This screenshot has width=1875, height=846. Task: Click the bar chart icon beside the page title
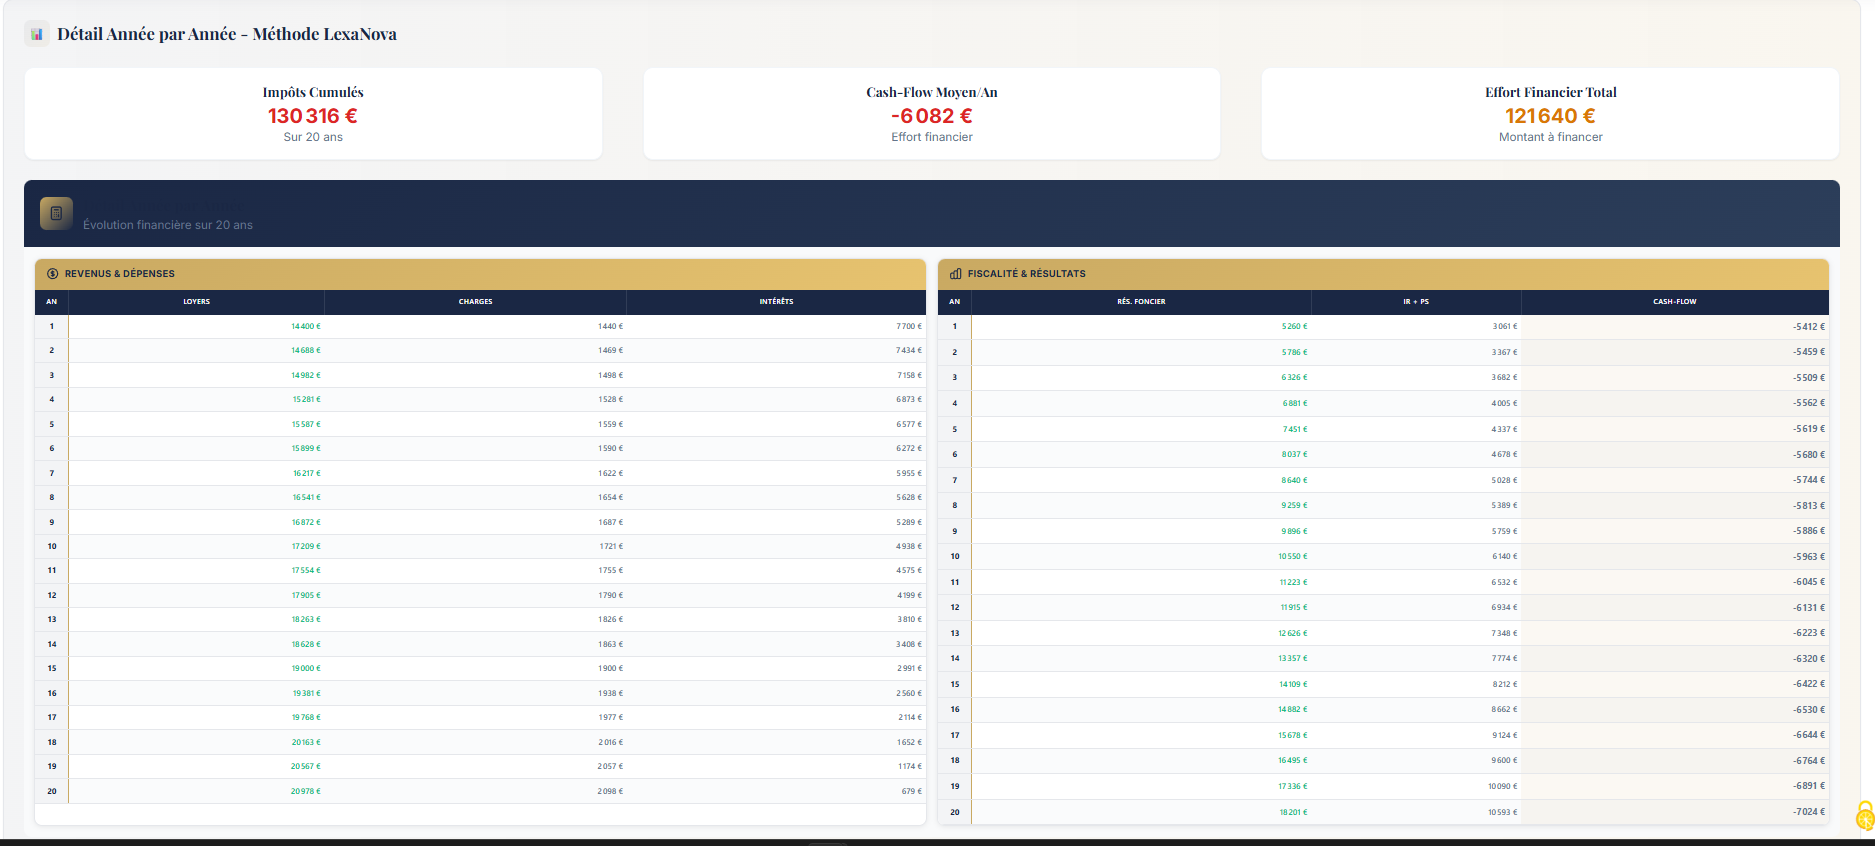[x=37, y=34]
